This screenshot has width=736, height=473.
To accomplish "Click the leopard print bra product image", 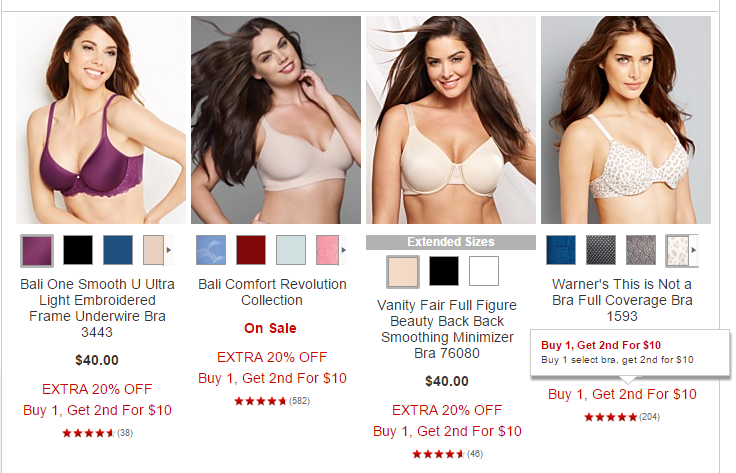I will [626, 120].
